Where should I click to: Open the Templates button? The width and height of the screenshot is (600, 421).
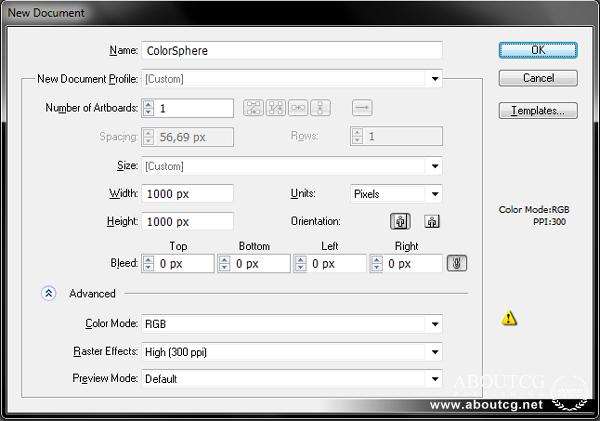(x=537, y=111)
